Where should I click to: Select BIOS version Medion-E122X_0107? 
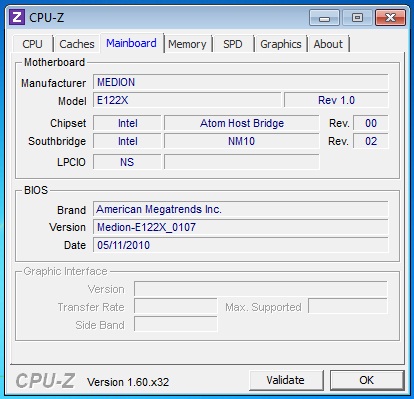click(x=241, y=227)
